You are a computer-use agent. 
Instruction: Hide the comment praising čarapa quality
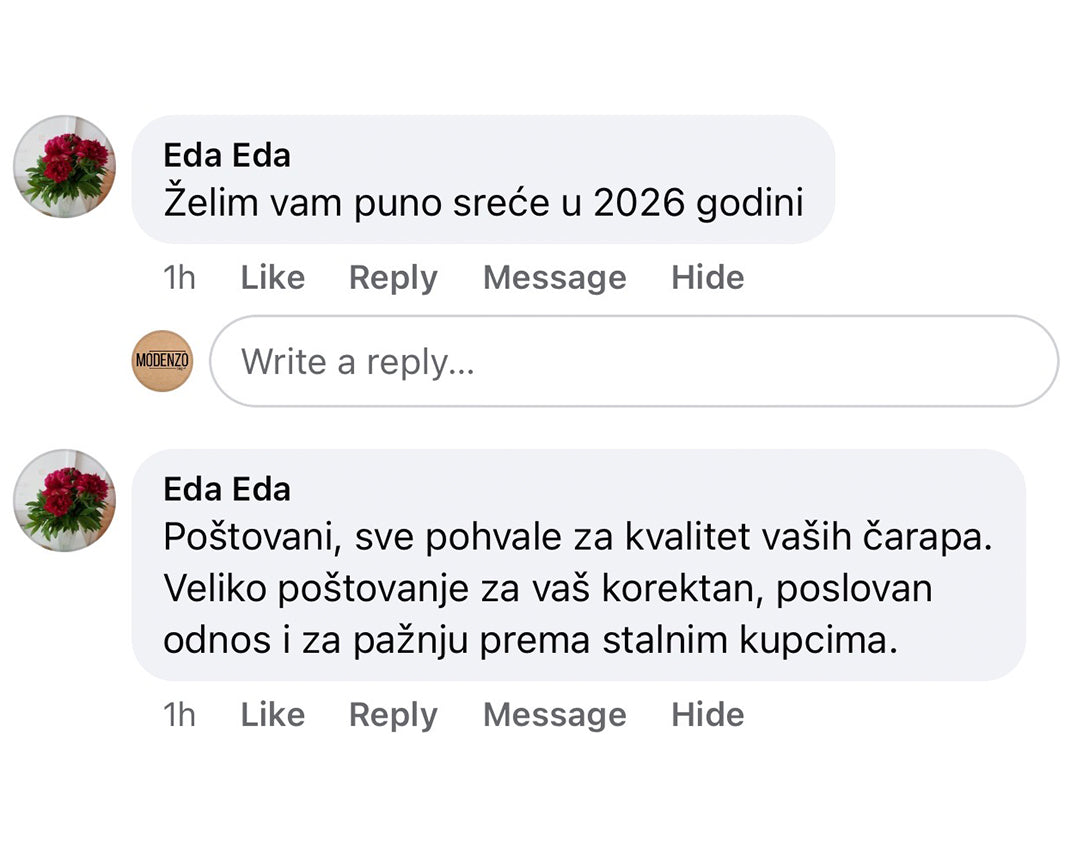pos(707,714)
